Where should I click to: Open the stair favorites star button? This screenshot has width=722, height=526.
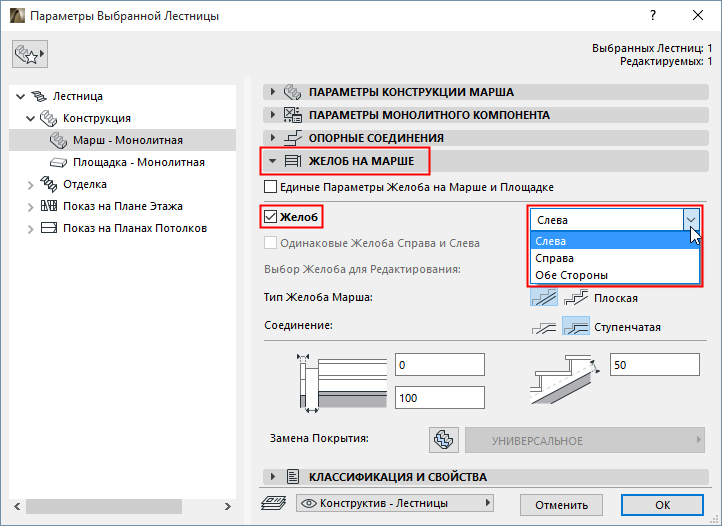click(x=30, y=54)
